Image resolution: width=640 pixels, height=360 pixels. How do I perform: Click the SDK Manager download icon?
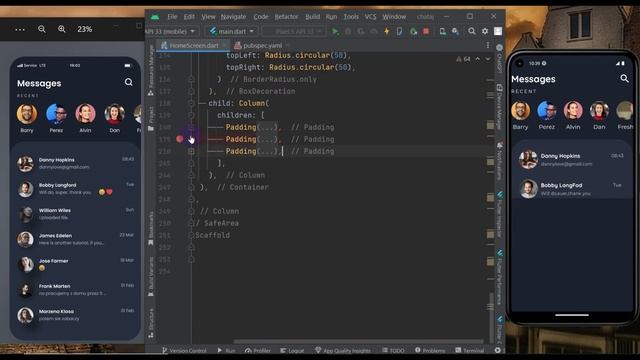[456, 31]
